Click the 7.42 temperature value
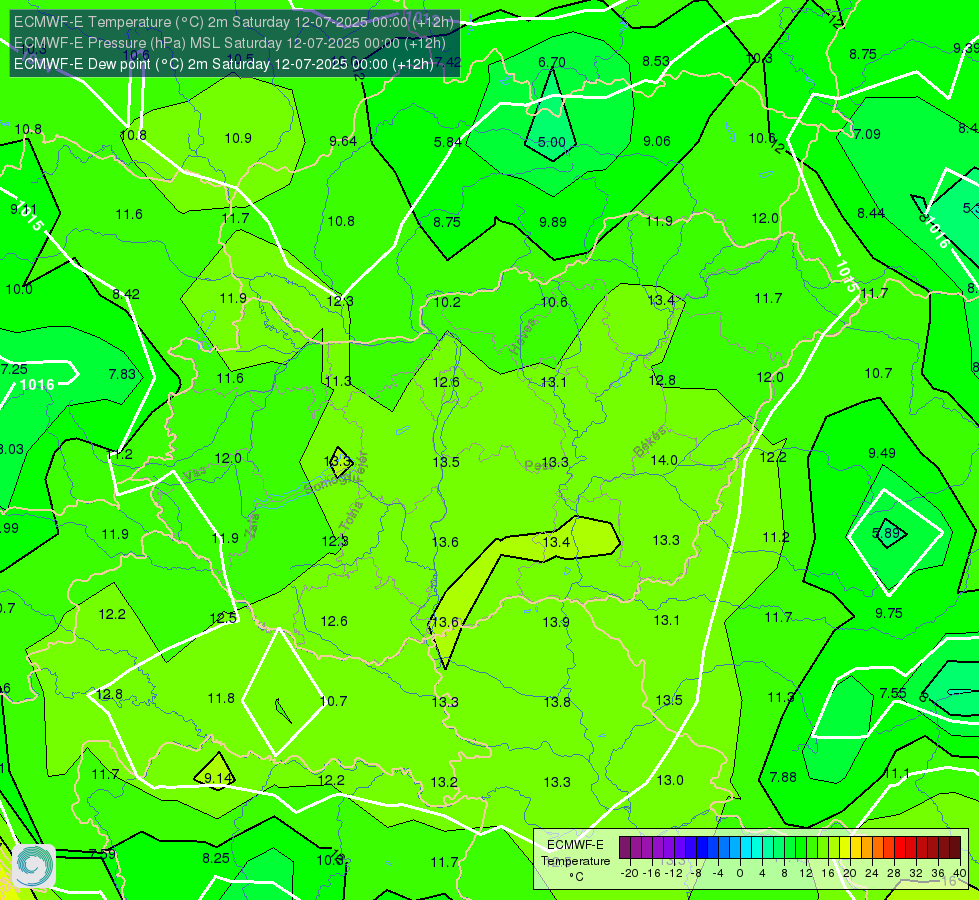979x900 pixels. (448, 62)
